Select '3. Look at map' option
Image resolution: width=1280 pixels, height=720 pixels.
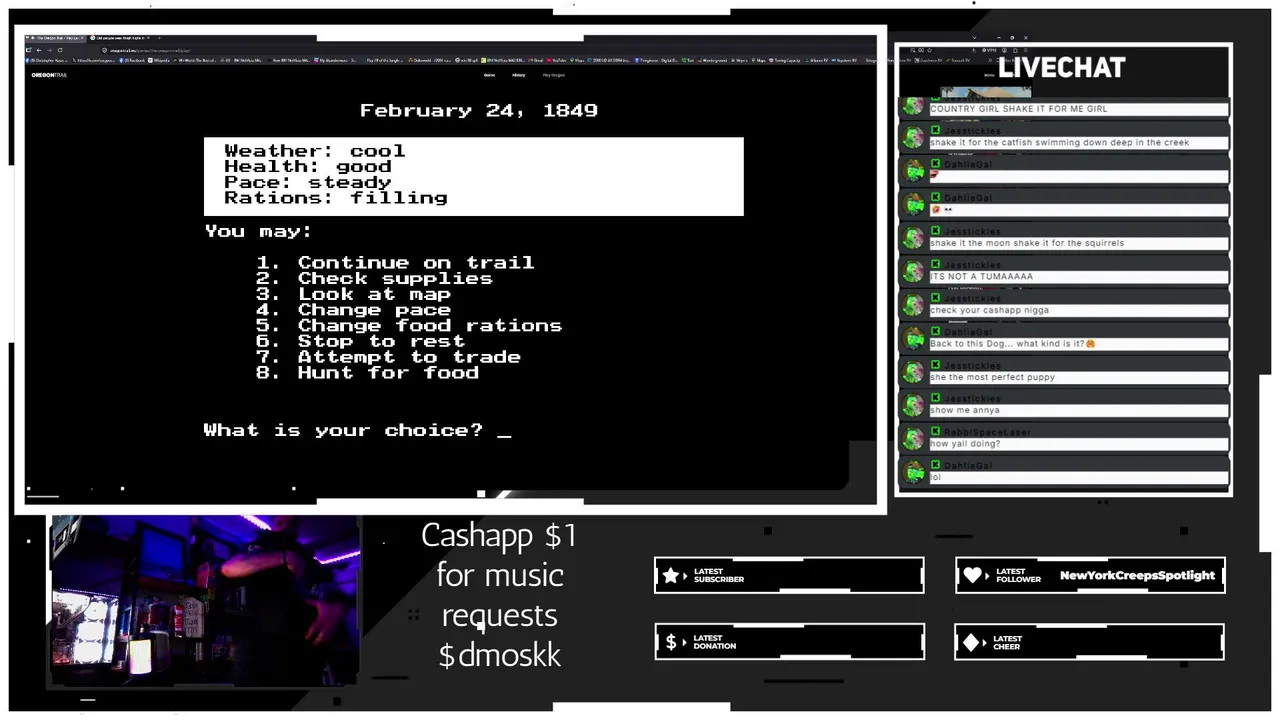point(353,295)
